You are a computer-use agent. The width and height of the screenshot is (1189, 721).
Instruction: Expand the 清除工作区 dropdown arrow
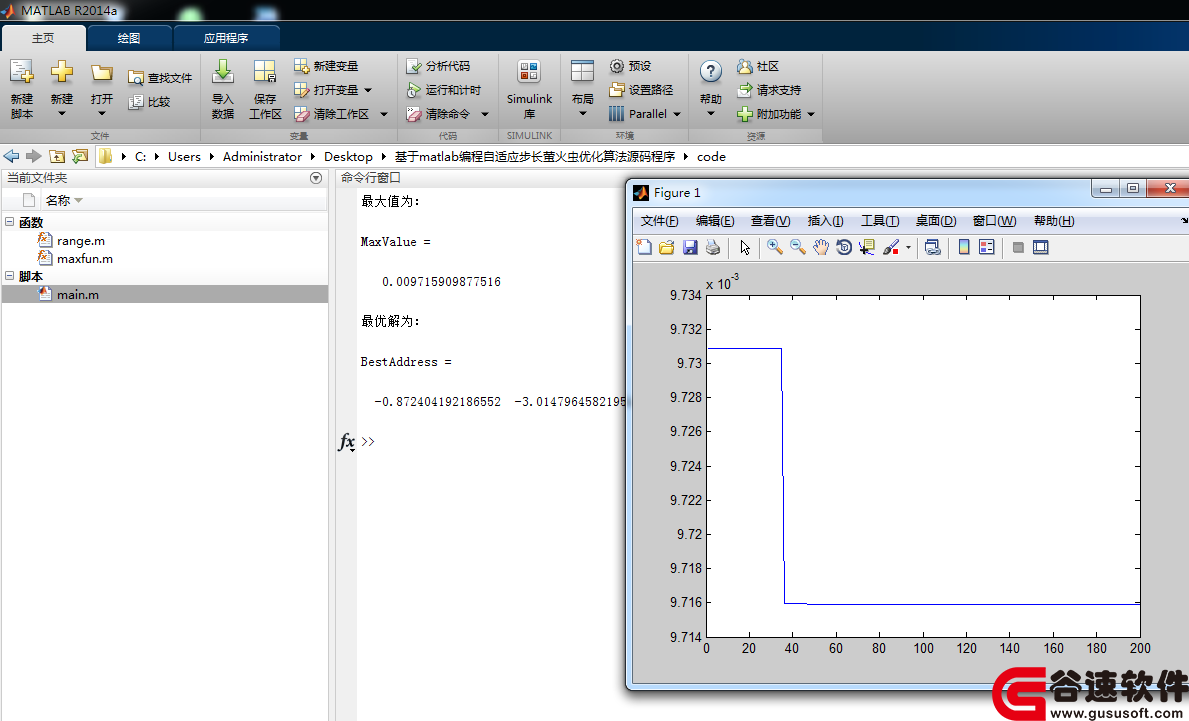(x=384, y=114)
